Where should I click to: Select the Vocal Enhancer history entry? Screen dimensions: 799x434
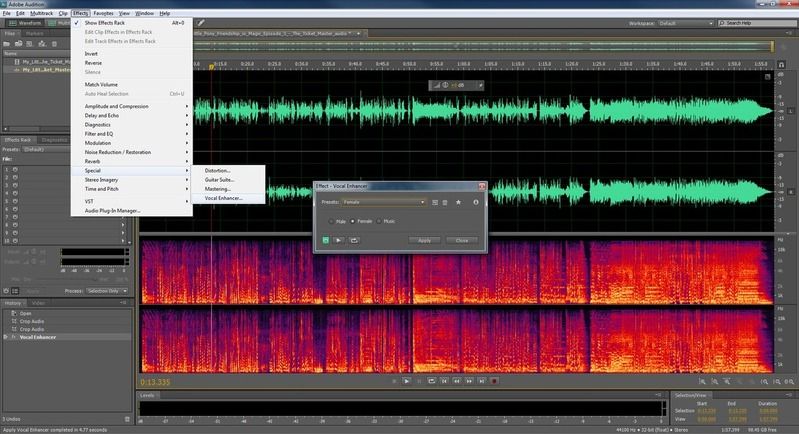[37, 337]
